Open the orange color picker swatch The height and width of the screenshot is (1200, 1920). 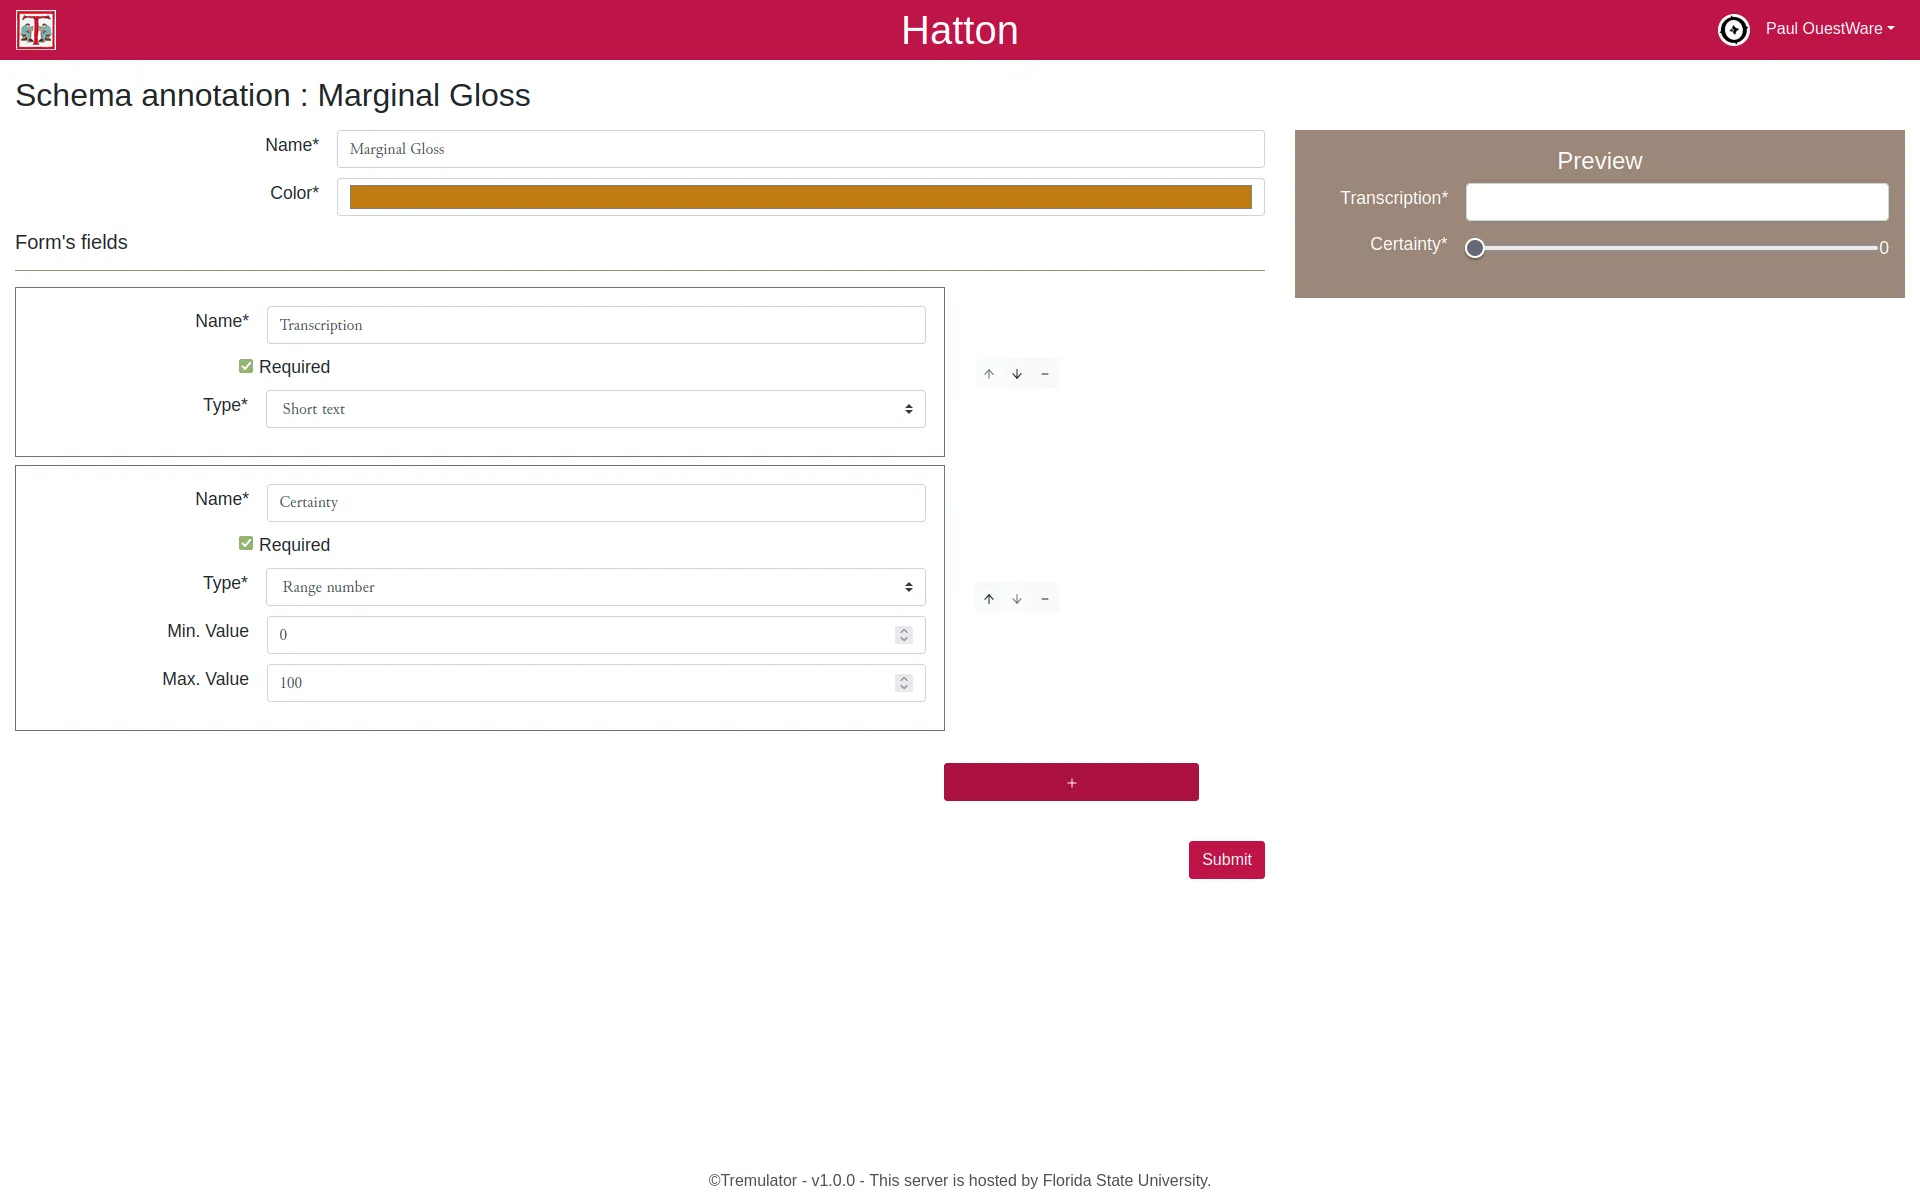800,197
